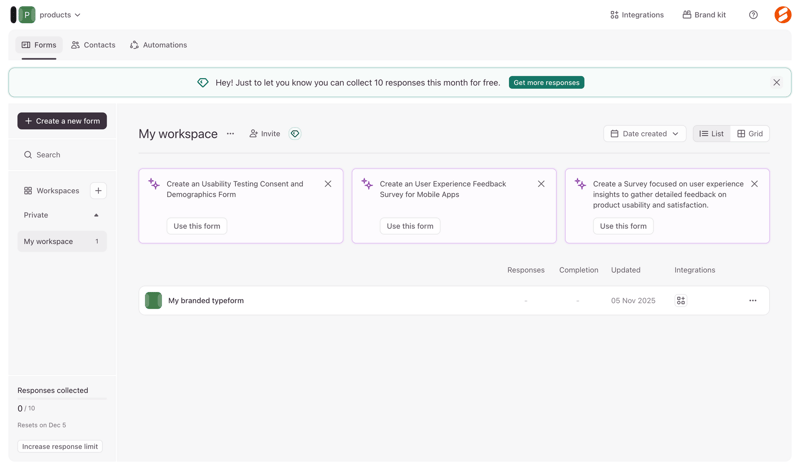This screenshot has height=470, width=800.
Task: Open the Integrations page
Action: pyautogui.click(x=637, y=15)
